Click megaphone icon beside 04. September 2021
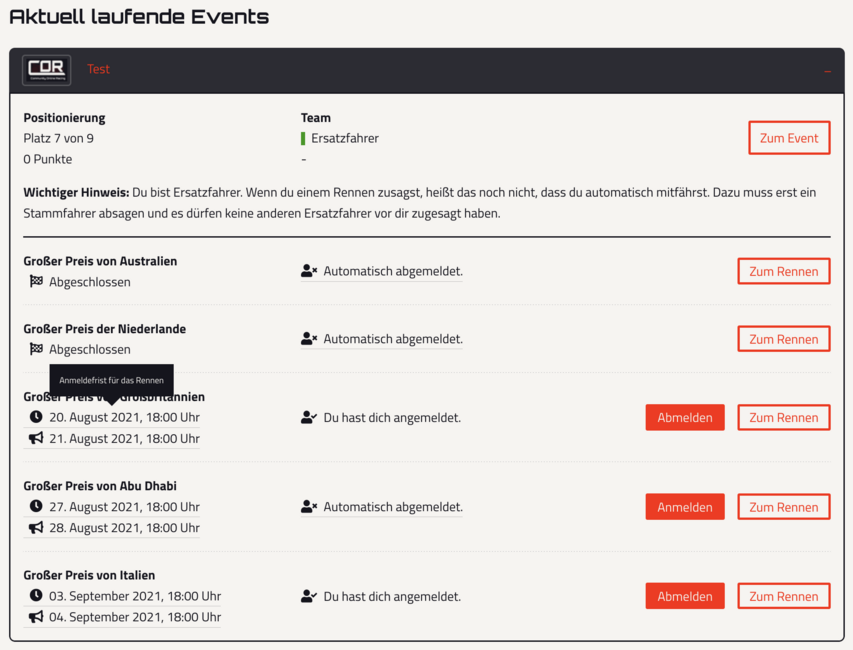 [36, 617]
